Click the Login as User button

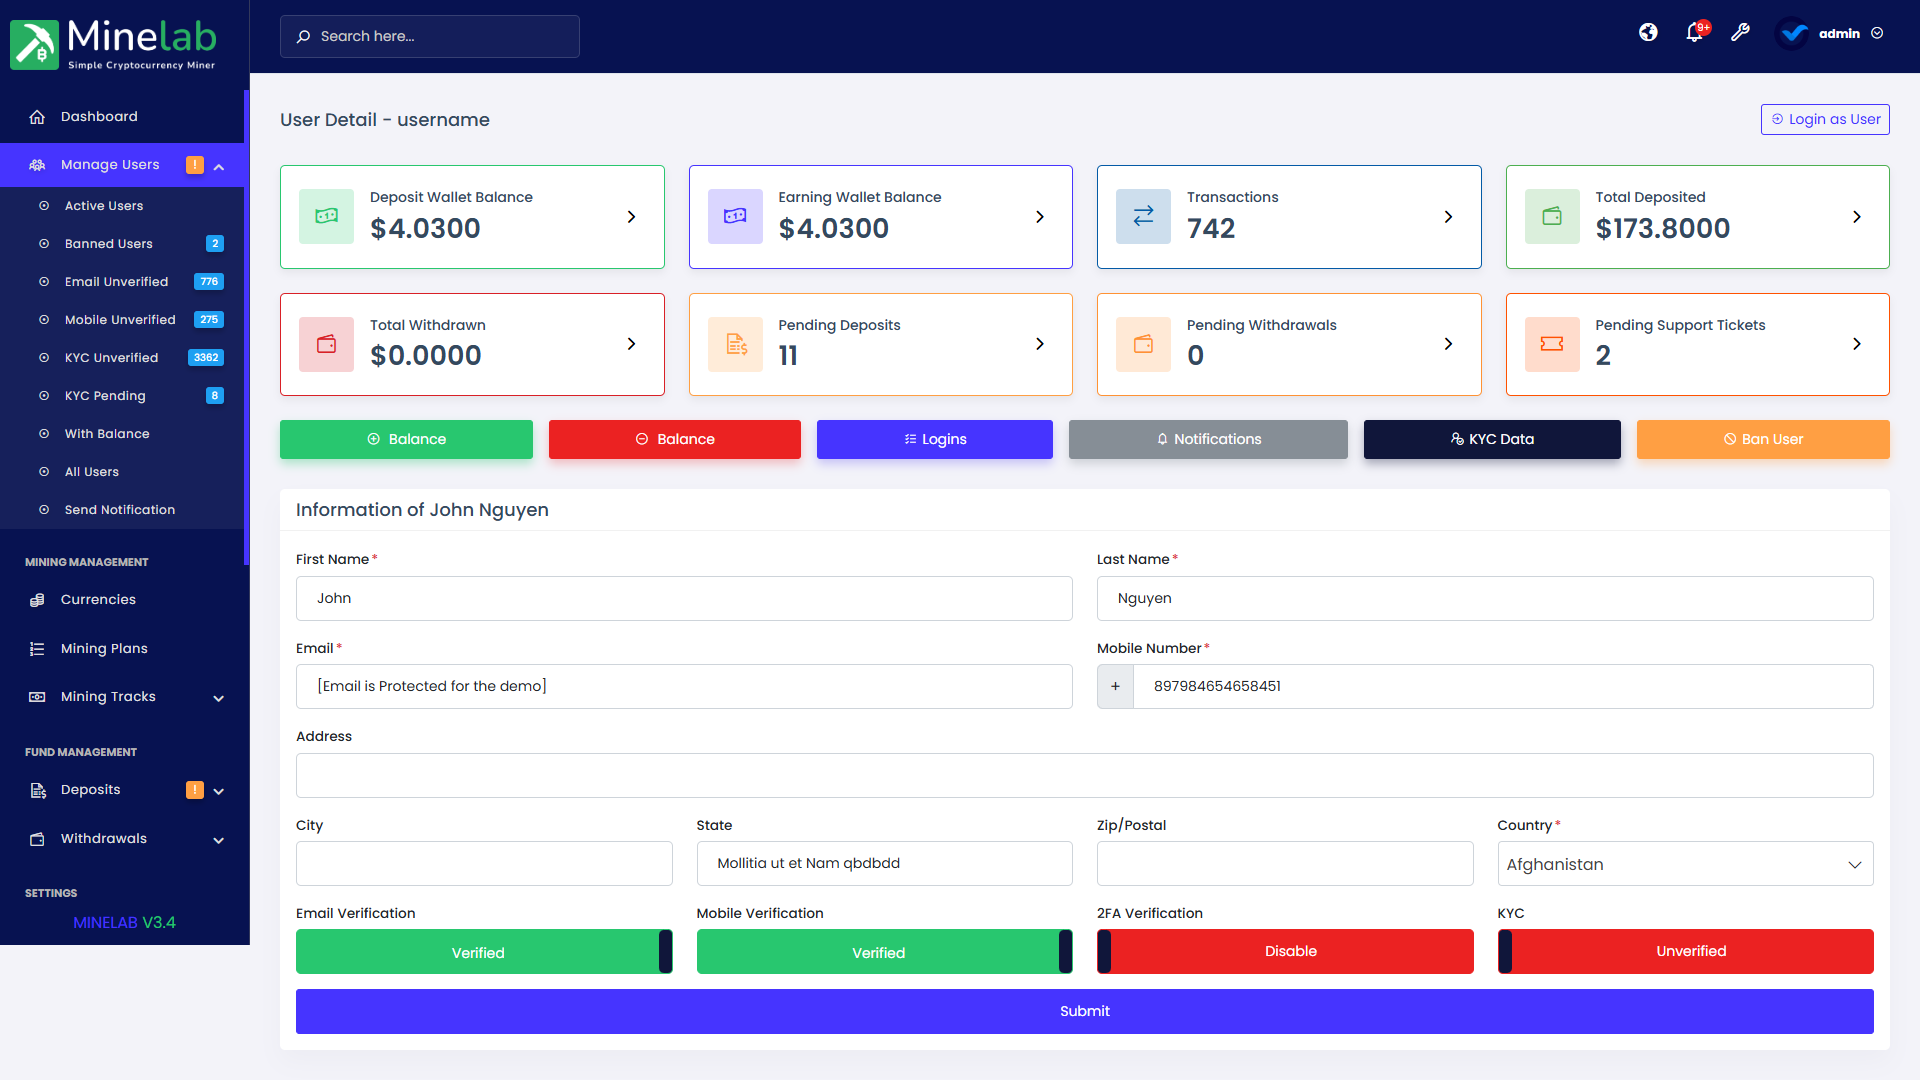pos(1825,119)
